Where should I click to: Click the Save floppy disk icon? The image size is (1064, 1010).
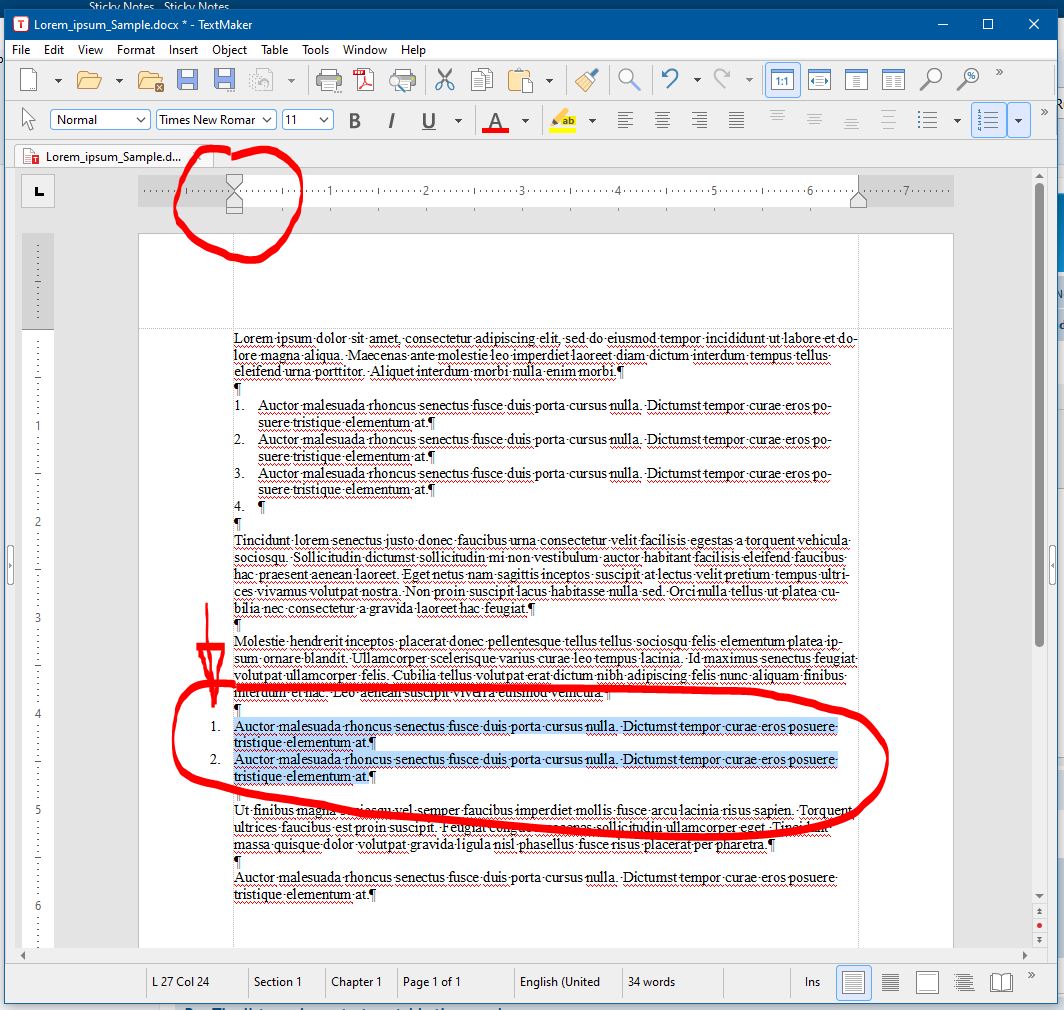(x=187, y=80)
